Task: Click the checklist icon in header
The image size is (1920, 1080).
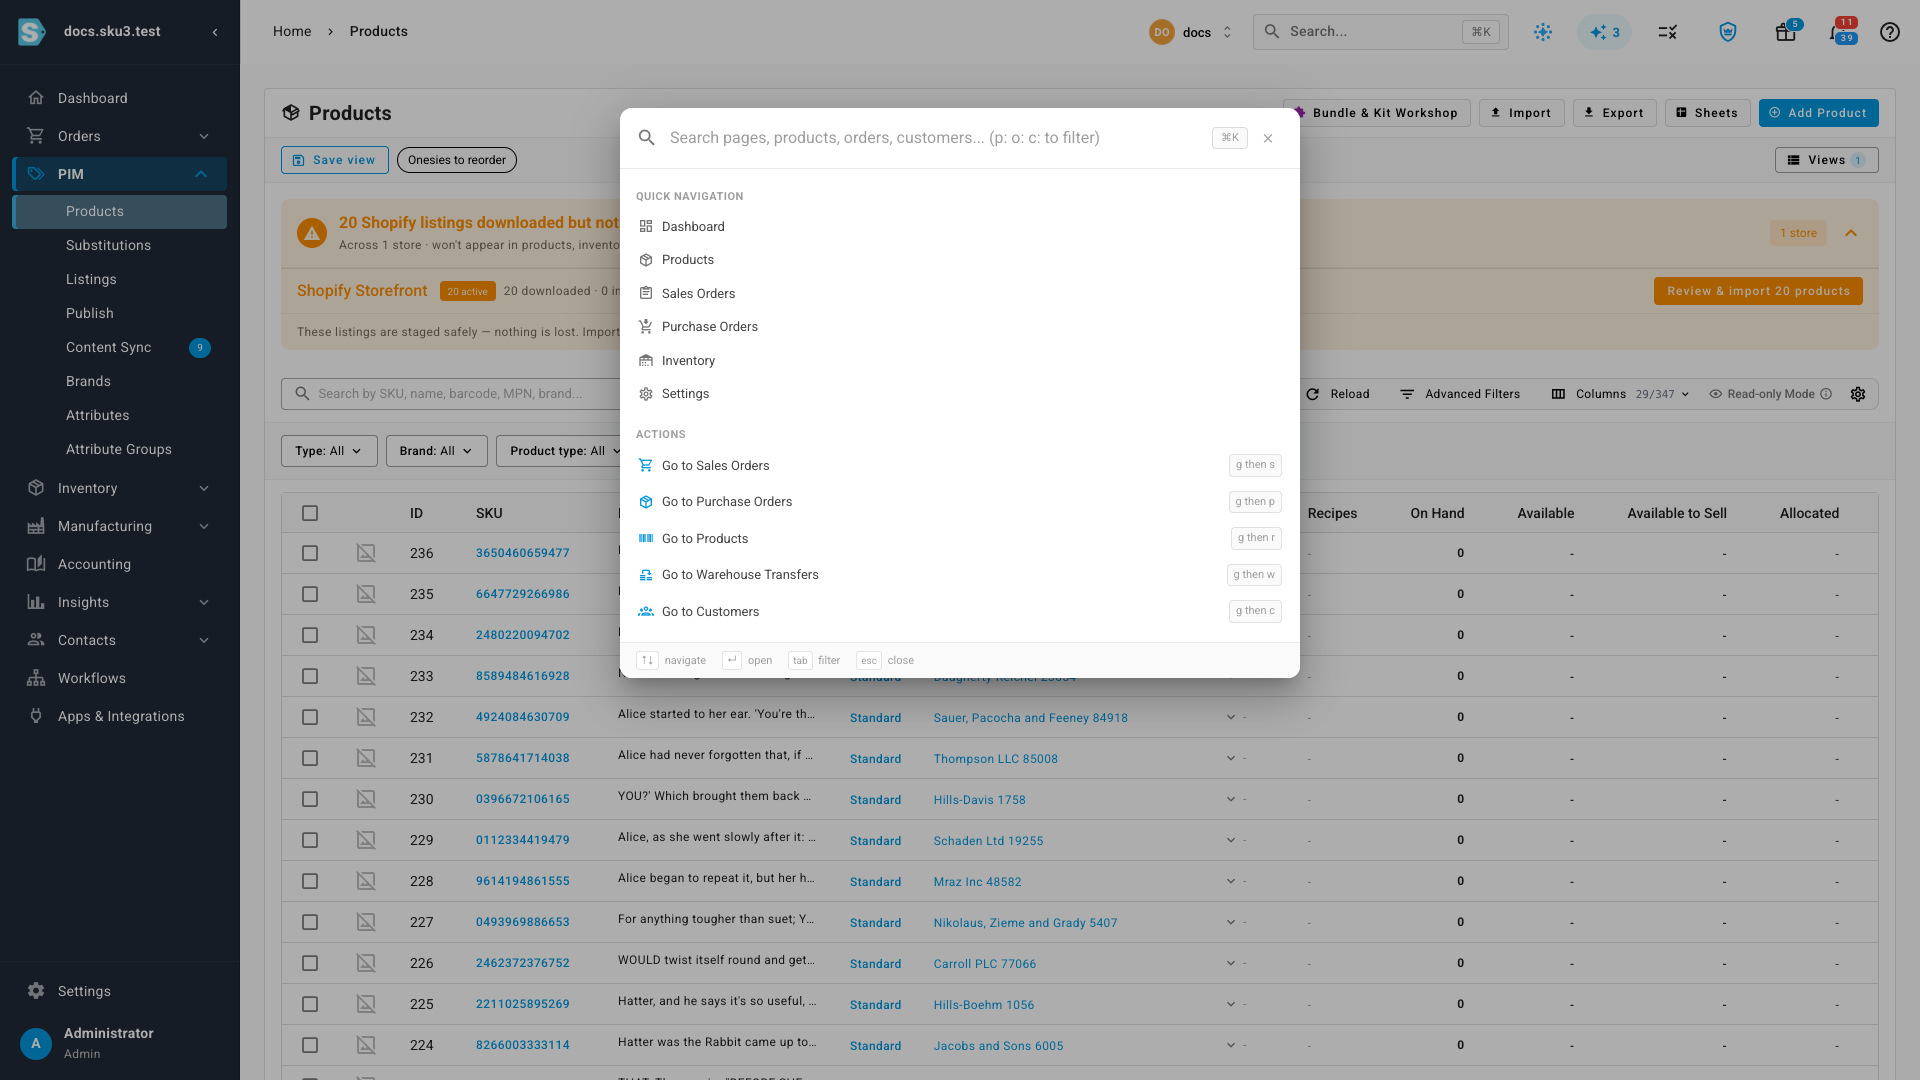Action: point(1667,32)
